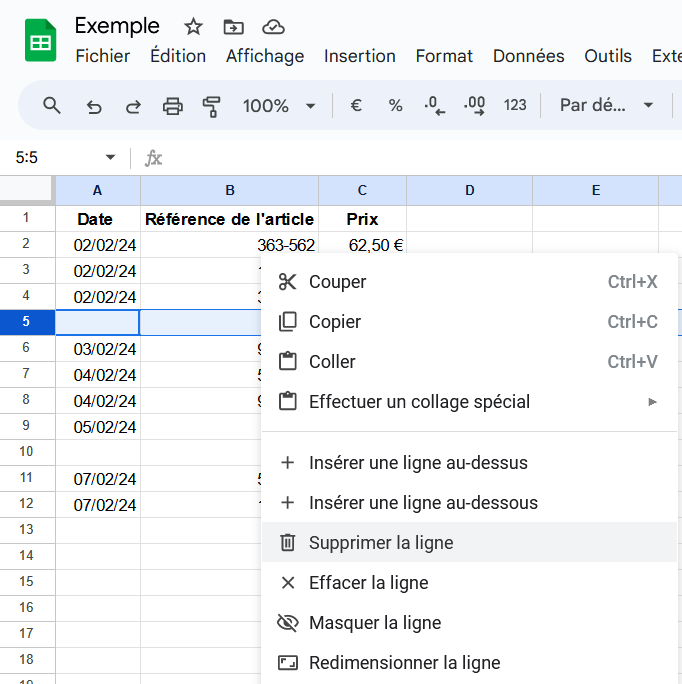This screenshot has width=682, height=684.
Task: Apply euro currency format
Action: (x=356, y=105)
